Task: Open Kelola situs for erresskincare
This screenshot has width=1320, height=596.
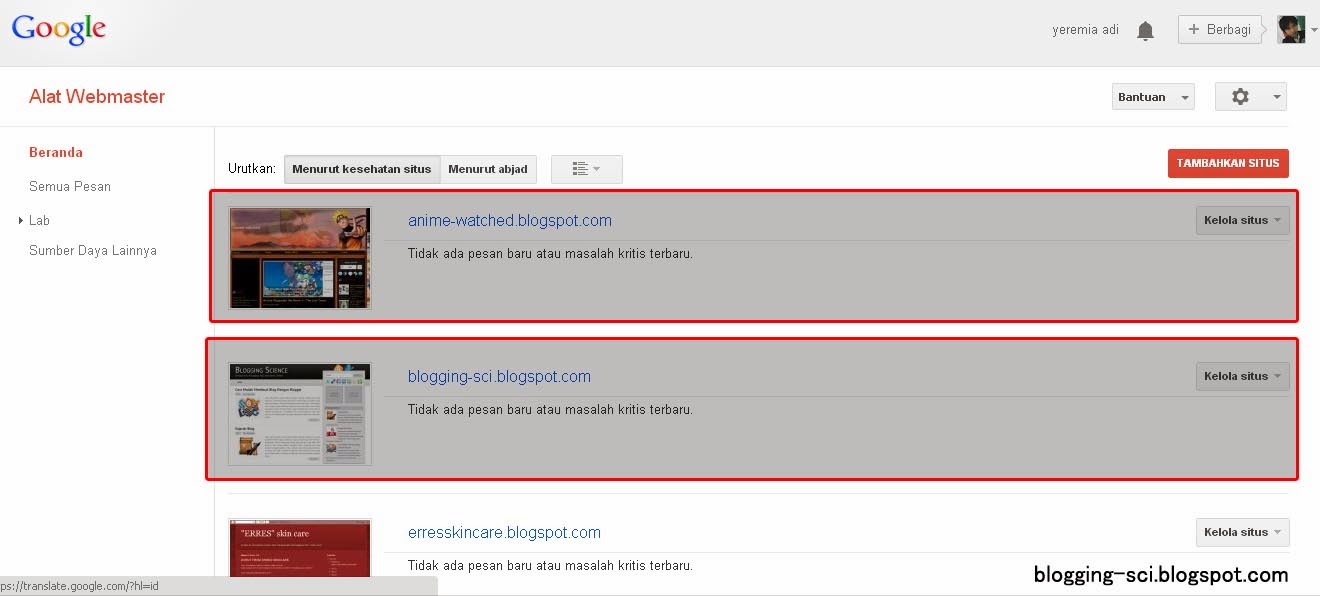Action: point(1242,532)
